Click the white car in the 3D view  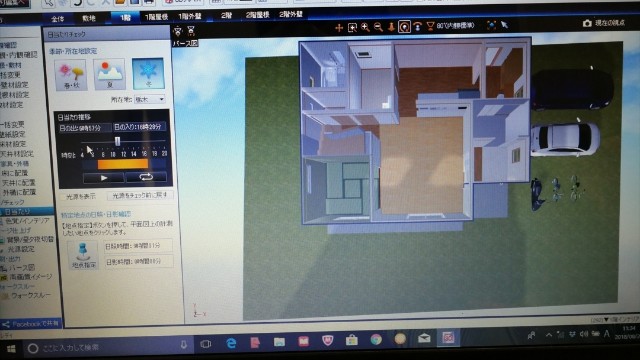(x=565, y=138)
